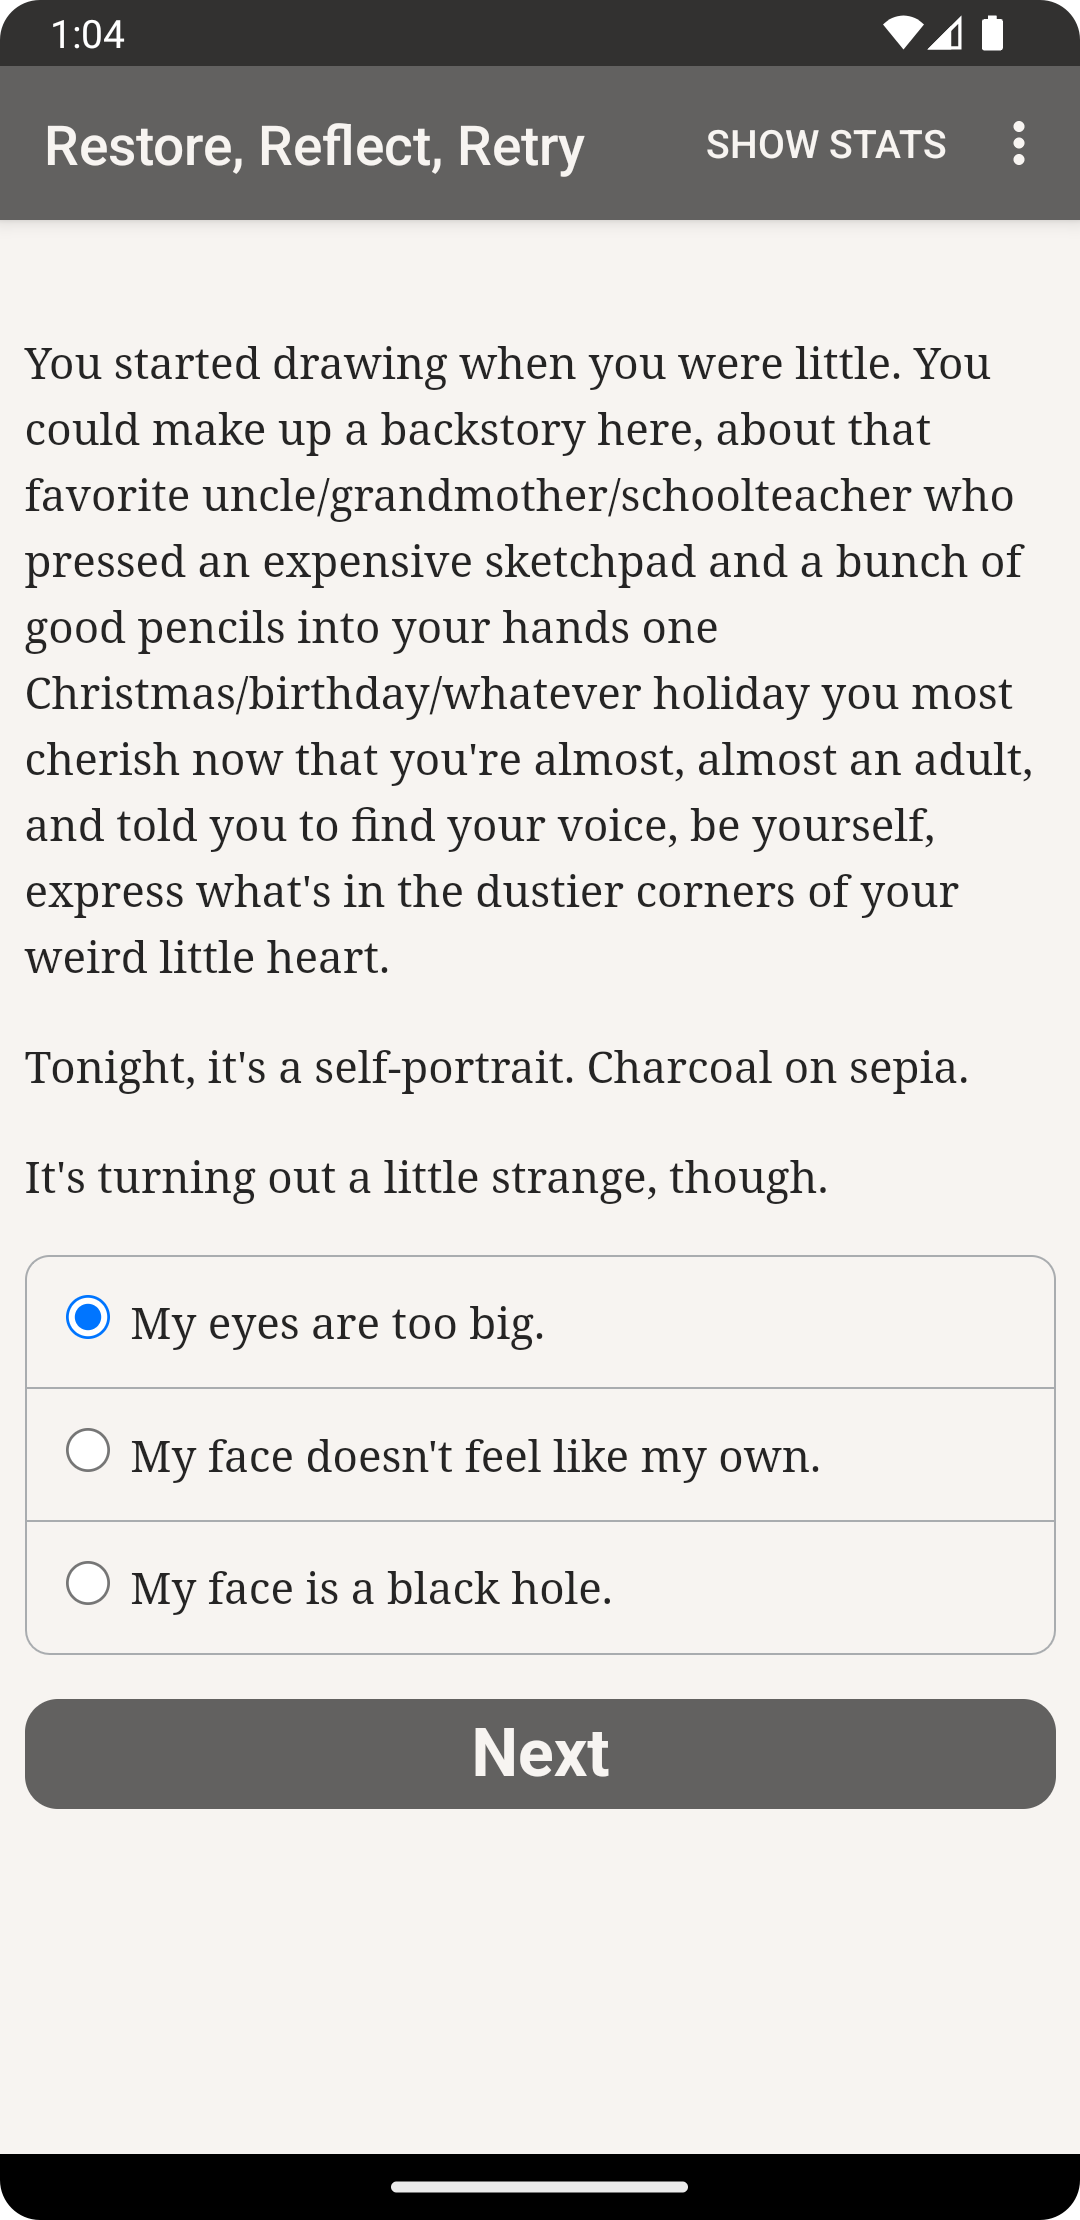Click the "Tonight, it's a self-portrait" line
This screenshot has width=1080, height=2220.
click(x=497, y=1067)
